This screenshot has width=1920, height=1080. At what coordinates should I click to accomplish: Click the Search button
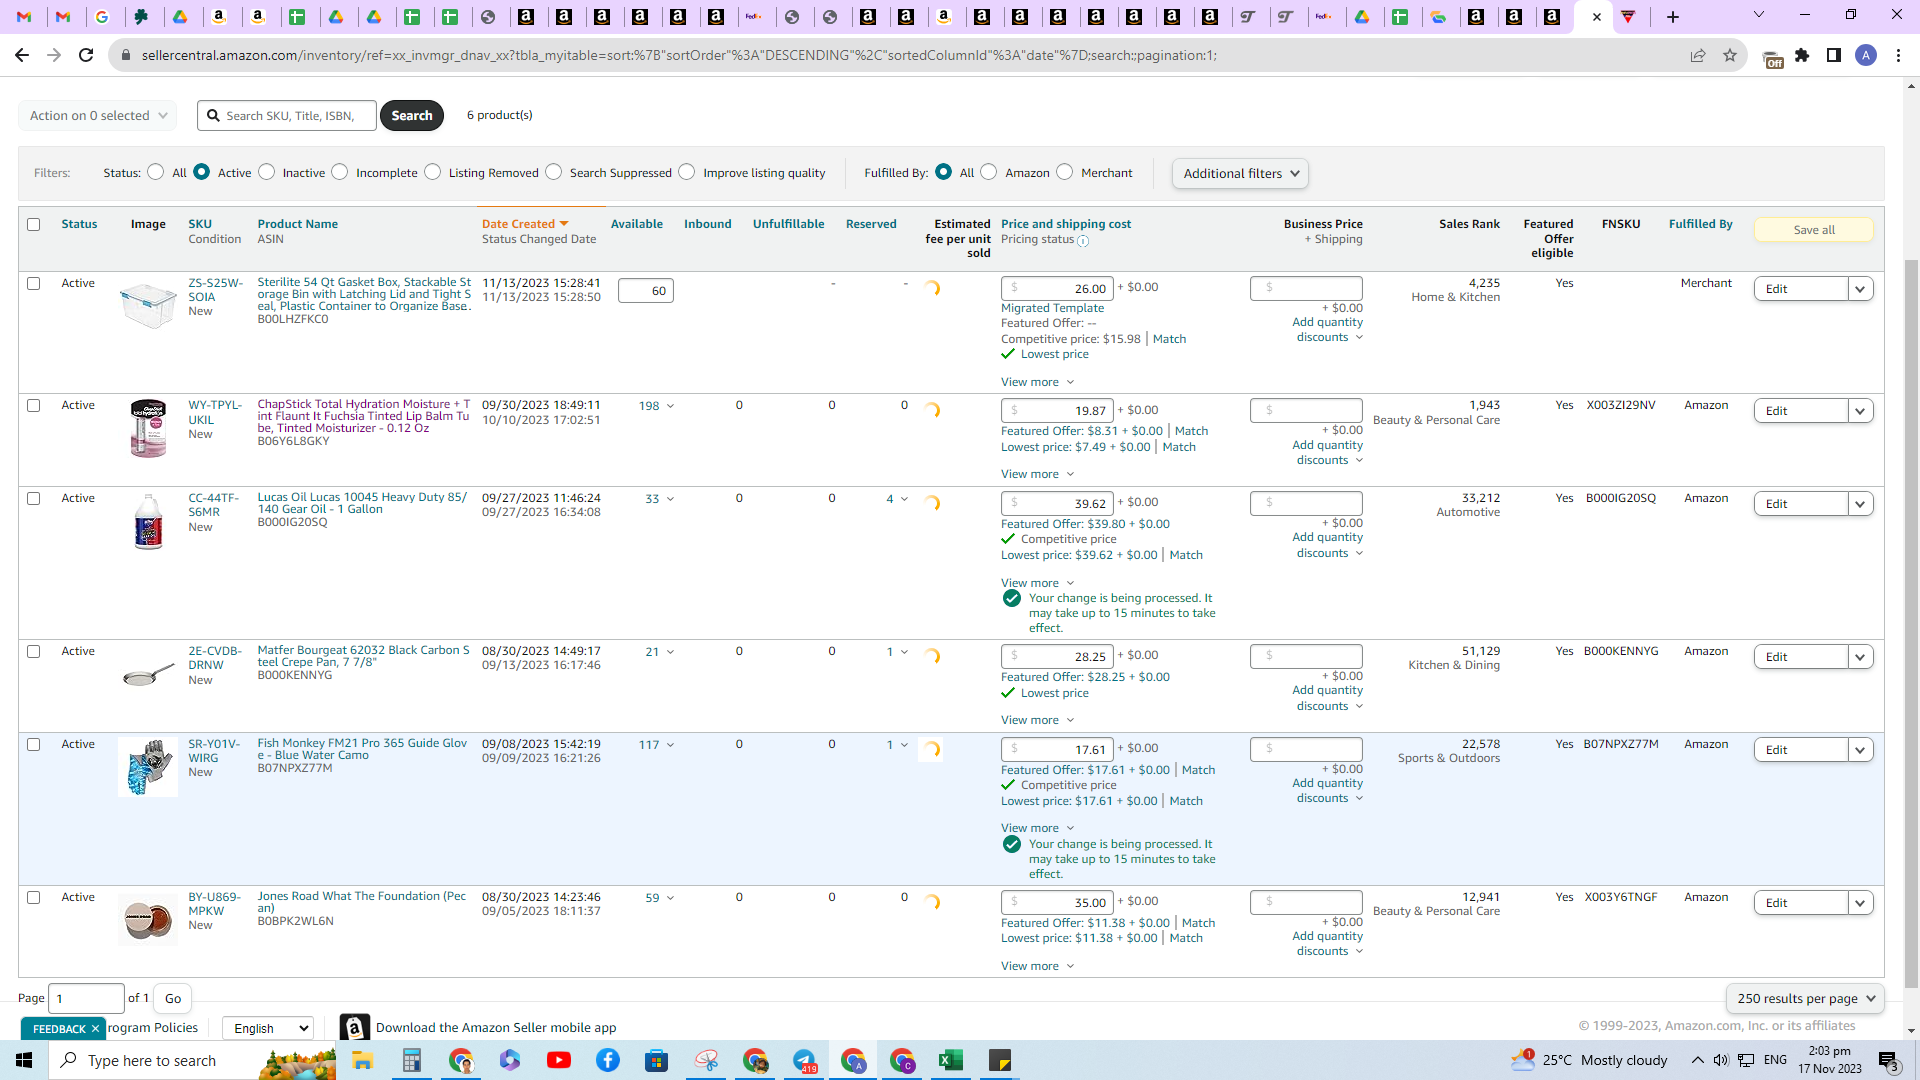[x=412, y=116]
